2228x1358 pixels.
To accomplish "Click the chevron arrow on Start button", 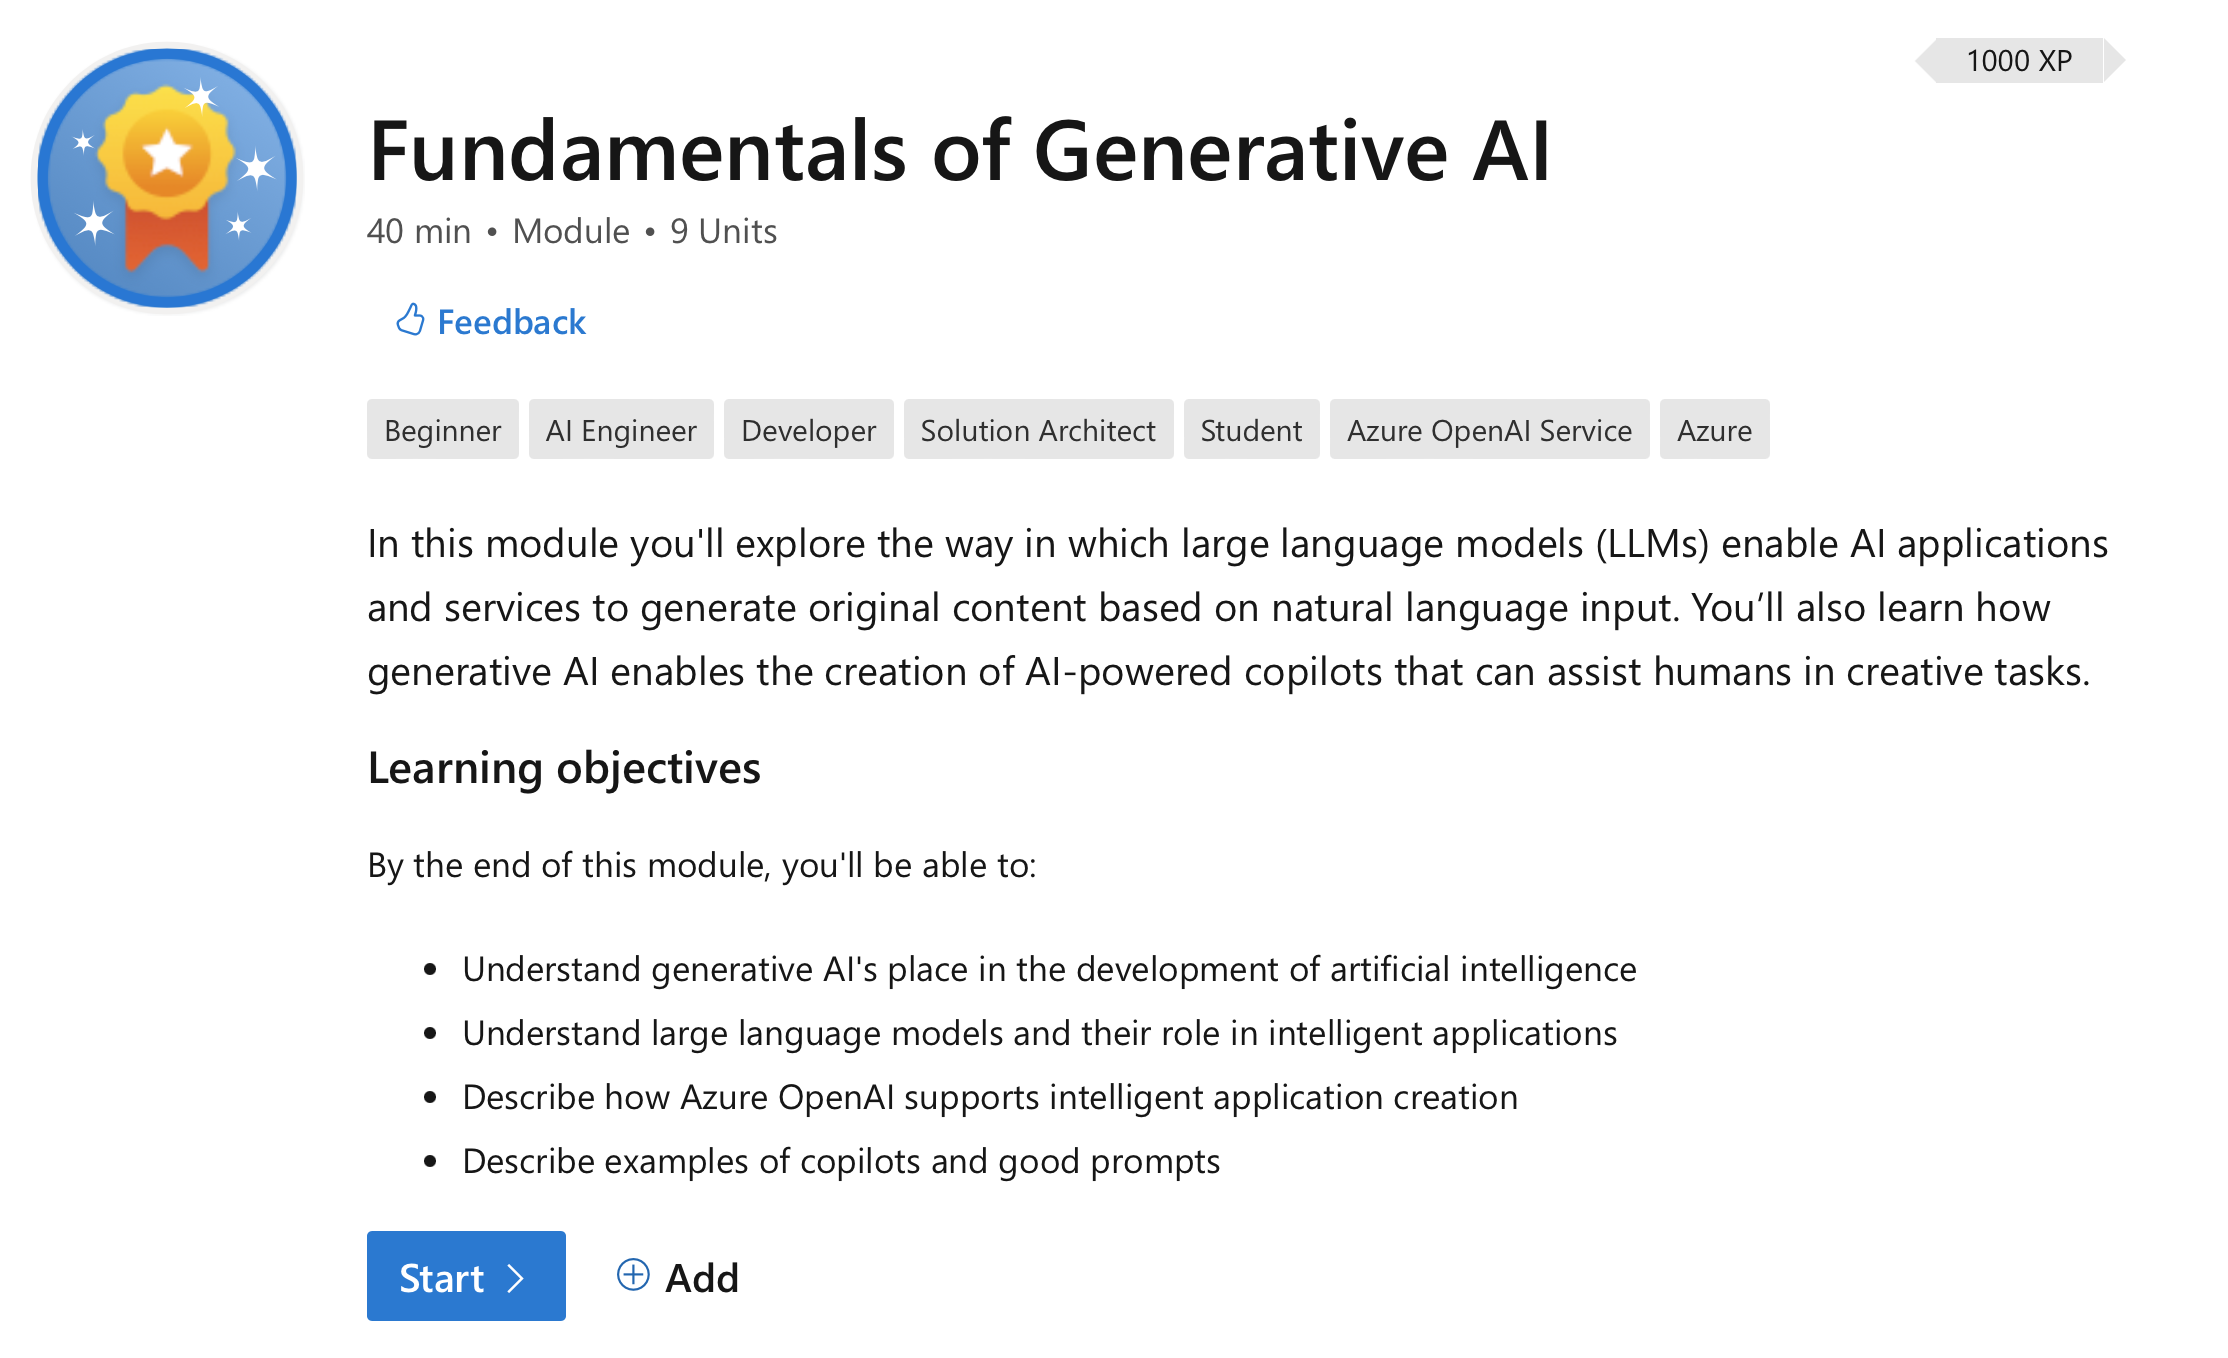I will [x=516, y=1278].
